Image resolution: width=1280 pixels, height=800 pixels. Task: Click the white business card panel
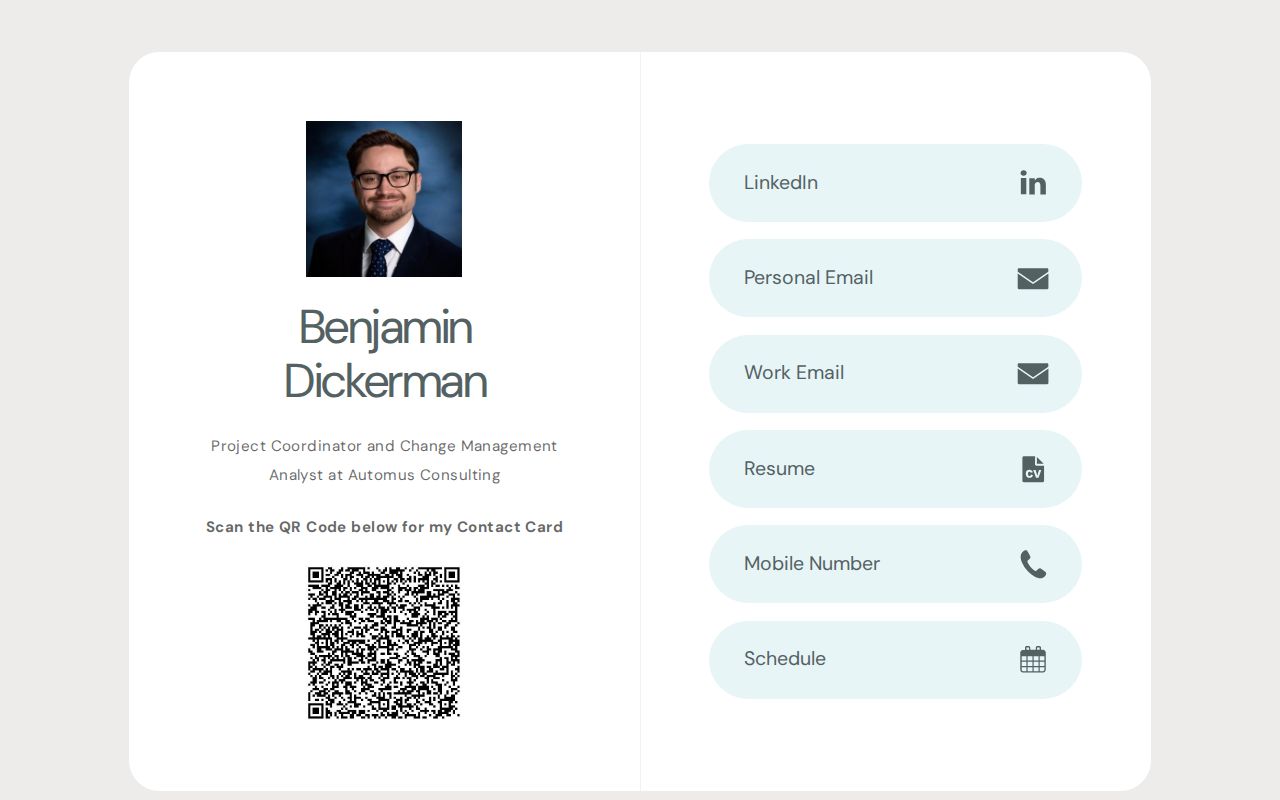385,760
